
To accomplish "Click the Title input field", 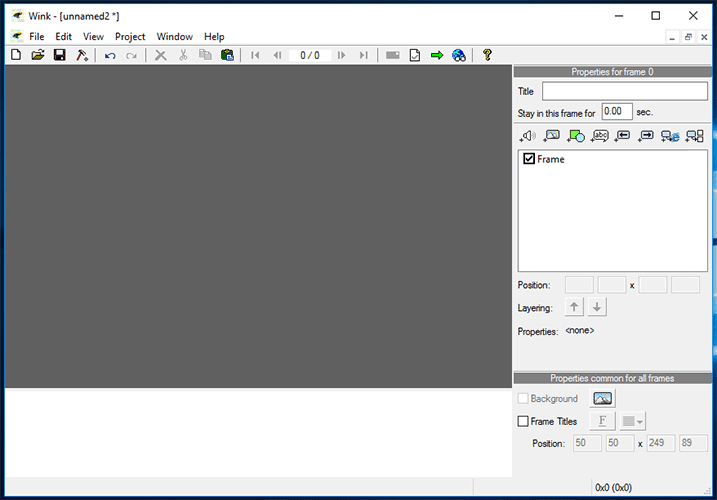I will click(x=624, y=91).
